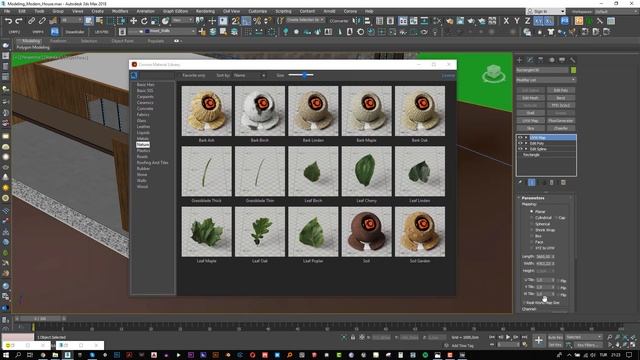Screen dimensions: 640x360
Task: Open the Modifiers menu
Action: coord(120,11)
